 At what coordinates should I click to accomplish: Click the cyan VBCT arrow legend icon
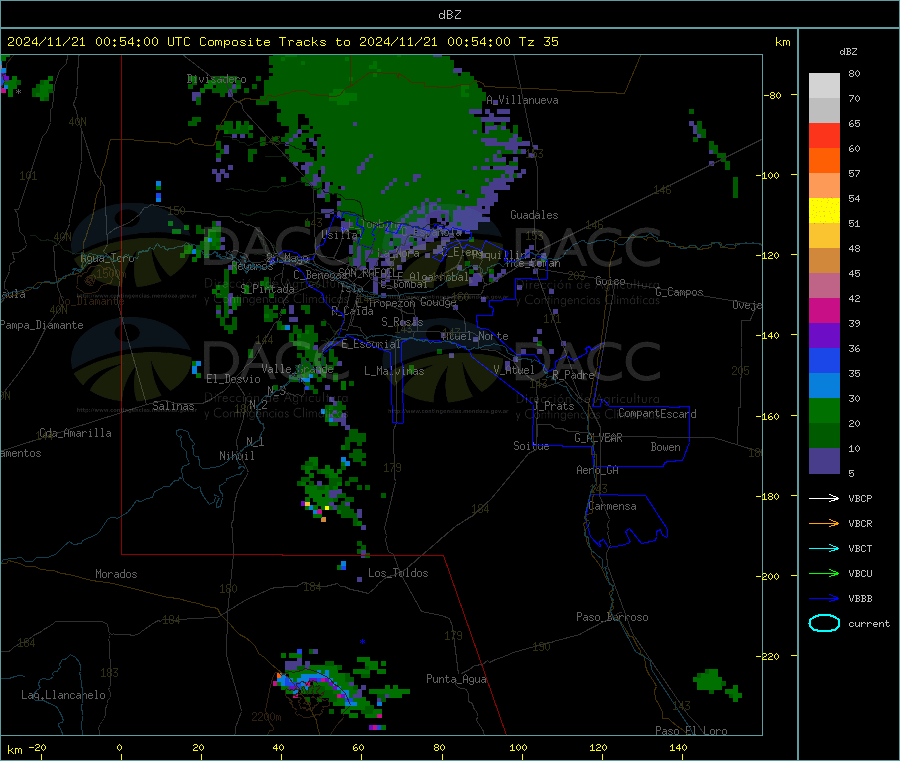(824, 549)
